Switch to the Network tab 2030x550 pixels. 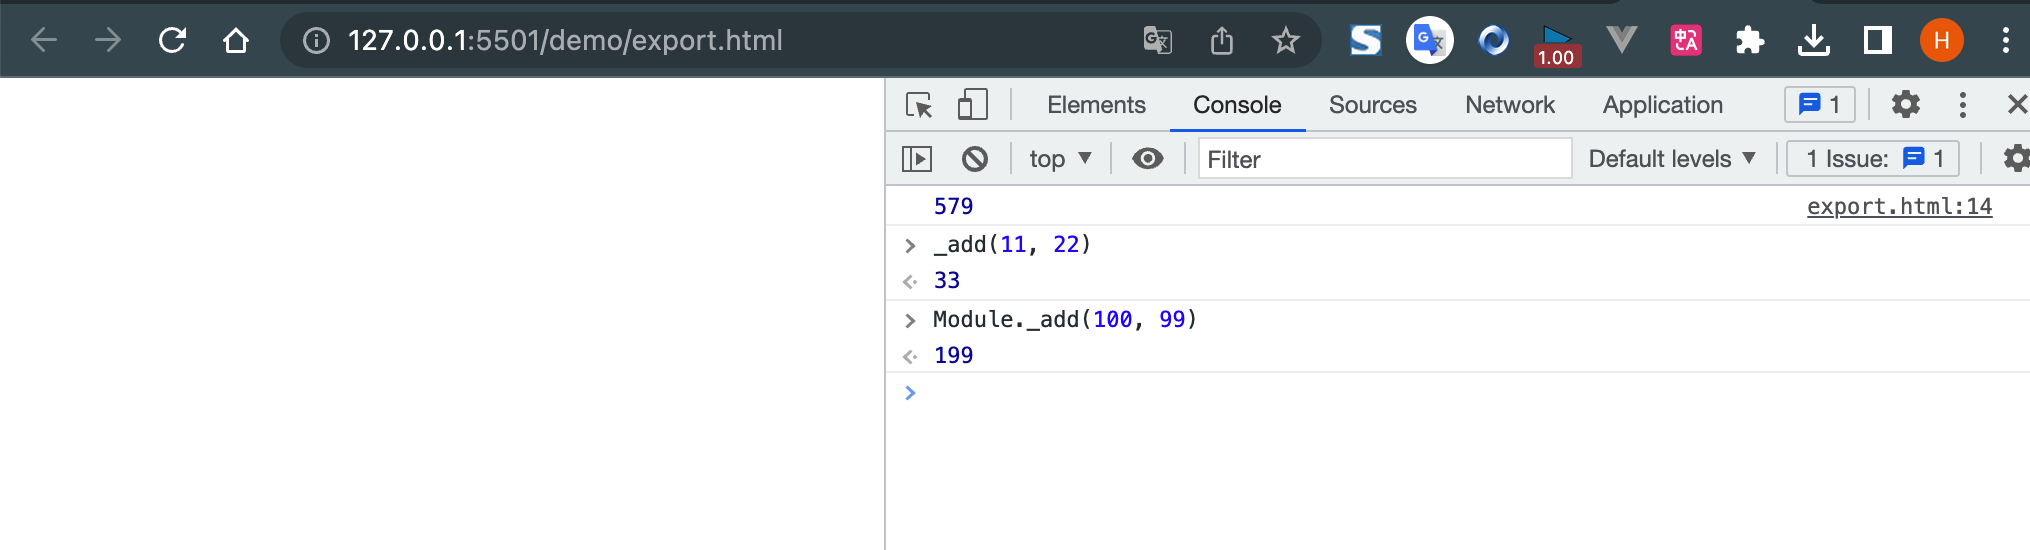[1509, 105]
